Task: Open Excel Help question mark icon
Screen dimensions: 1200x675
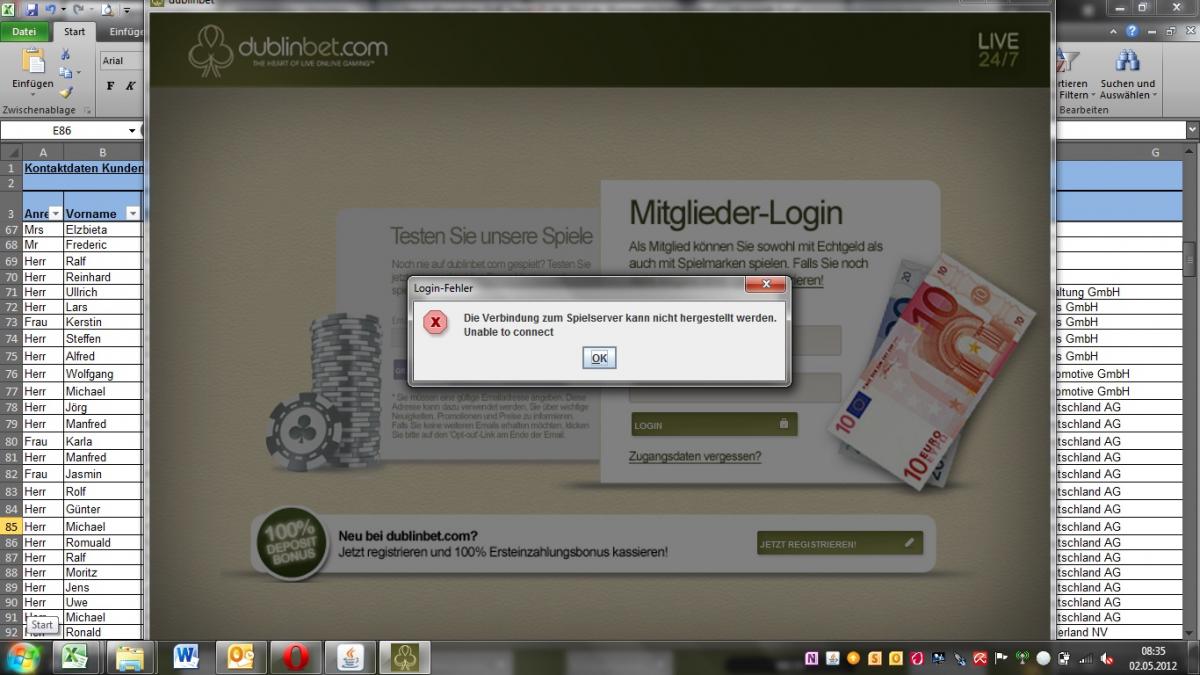Action: tap(1132, 31)
